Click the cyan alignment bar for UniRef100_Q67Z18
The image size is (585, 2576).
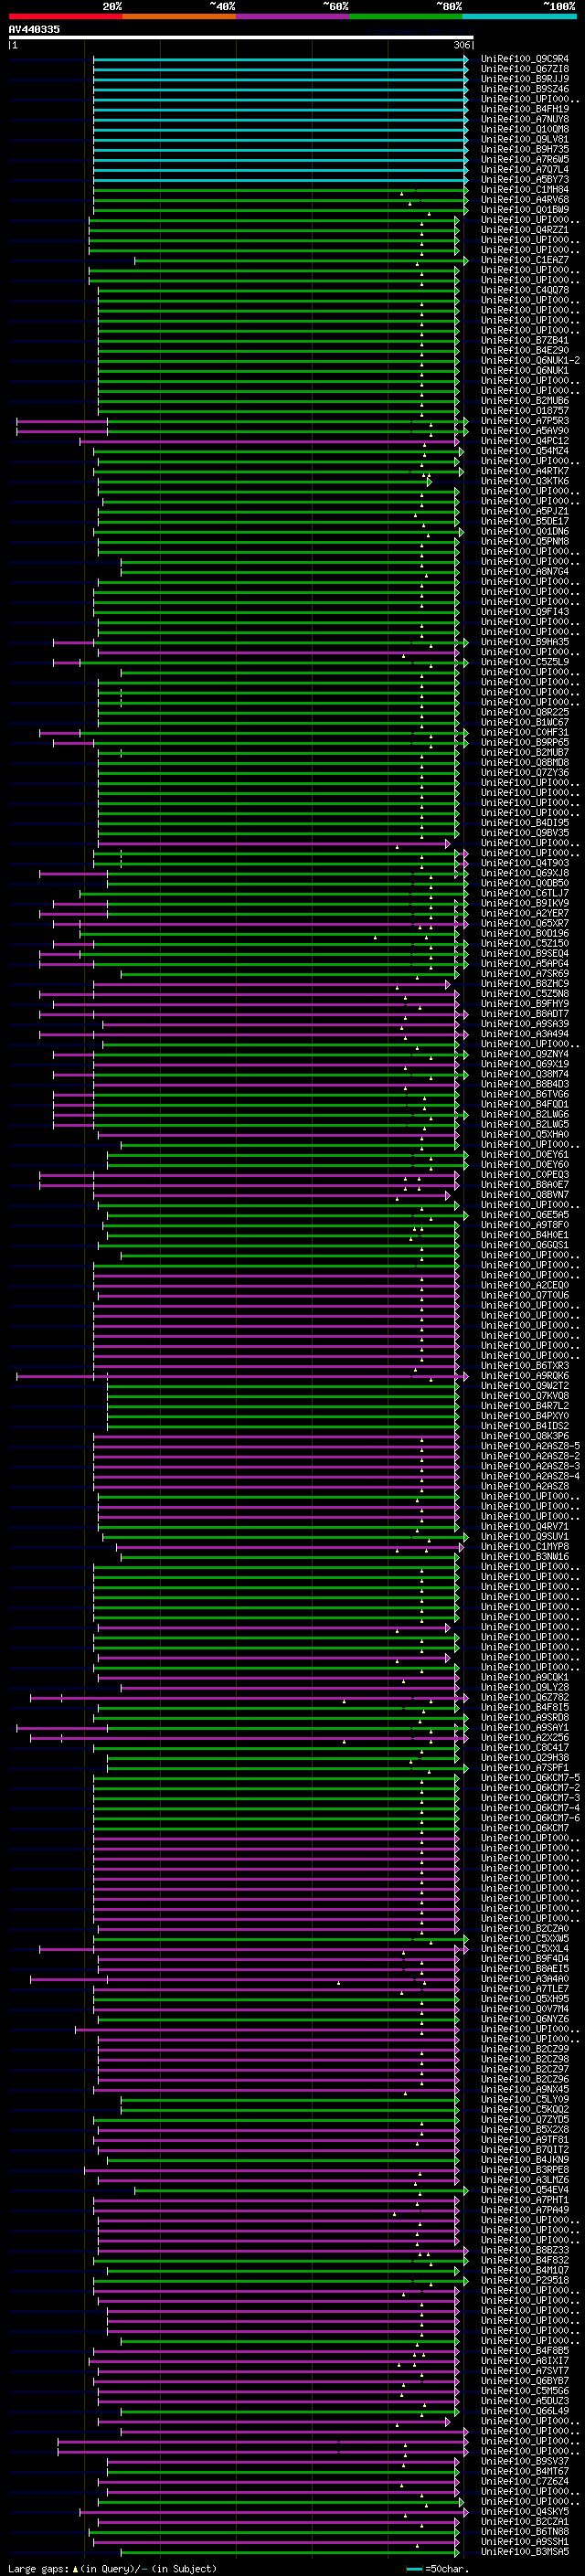point(280,69)
